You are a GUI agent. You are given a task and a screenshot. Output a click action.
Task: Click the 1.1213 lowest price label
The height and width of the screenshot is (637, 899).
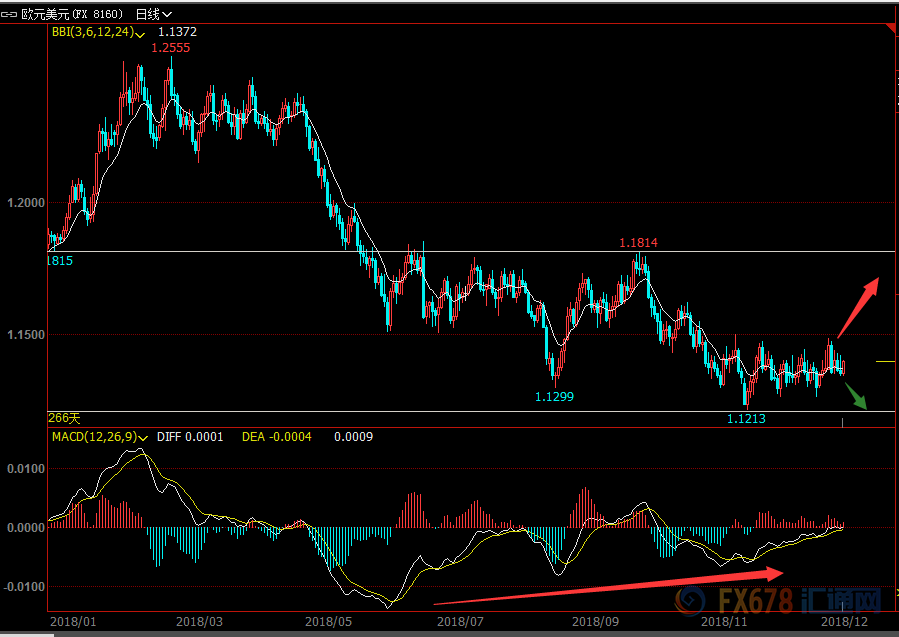pos(746,419)
